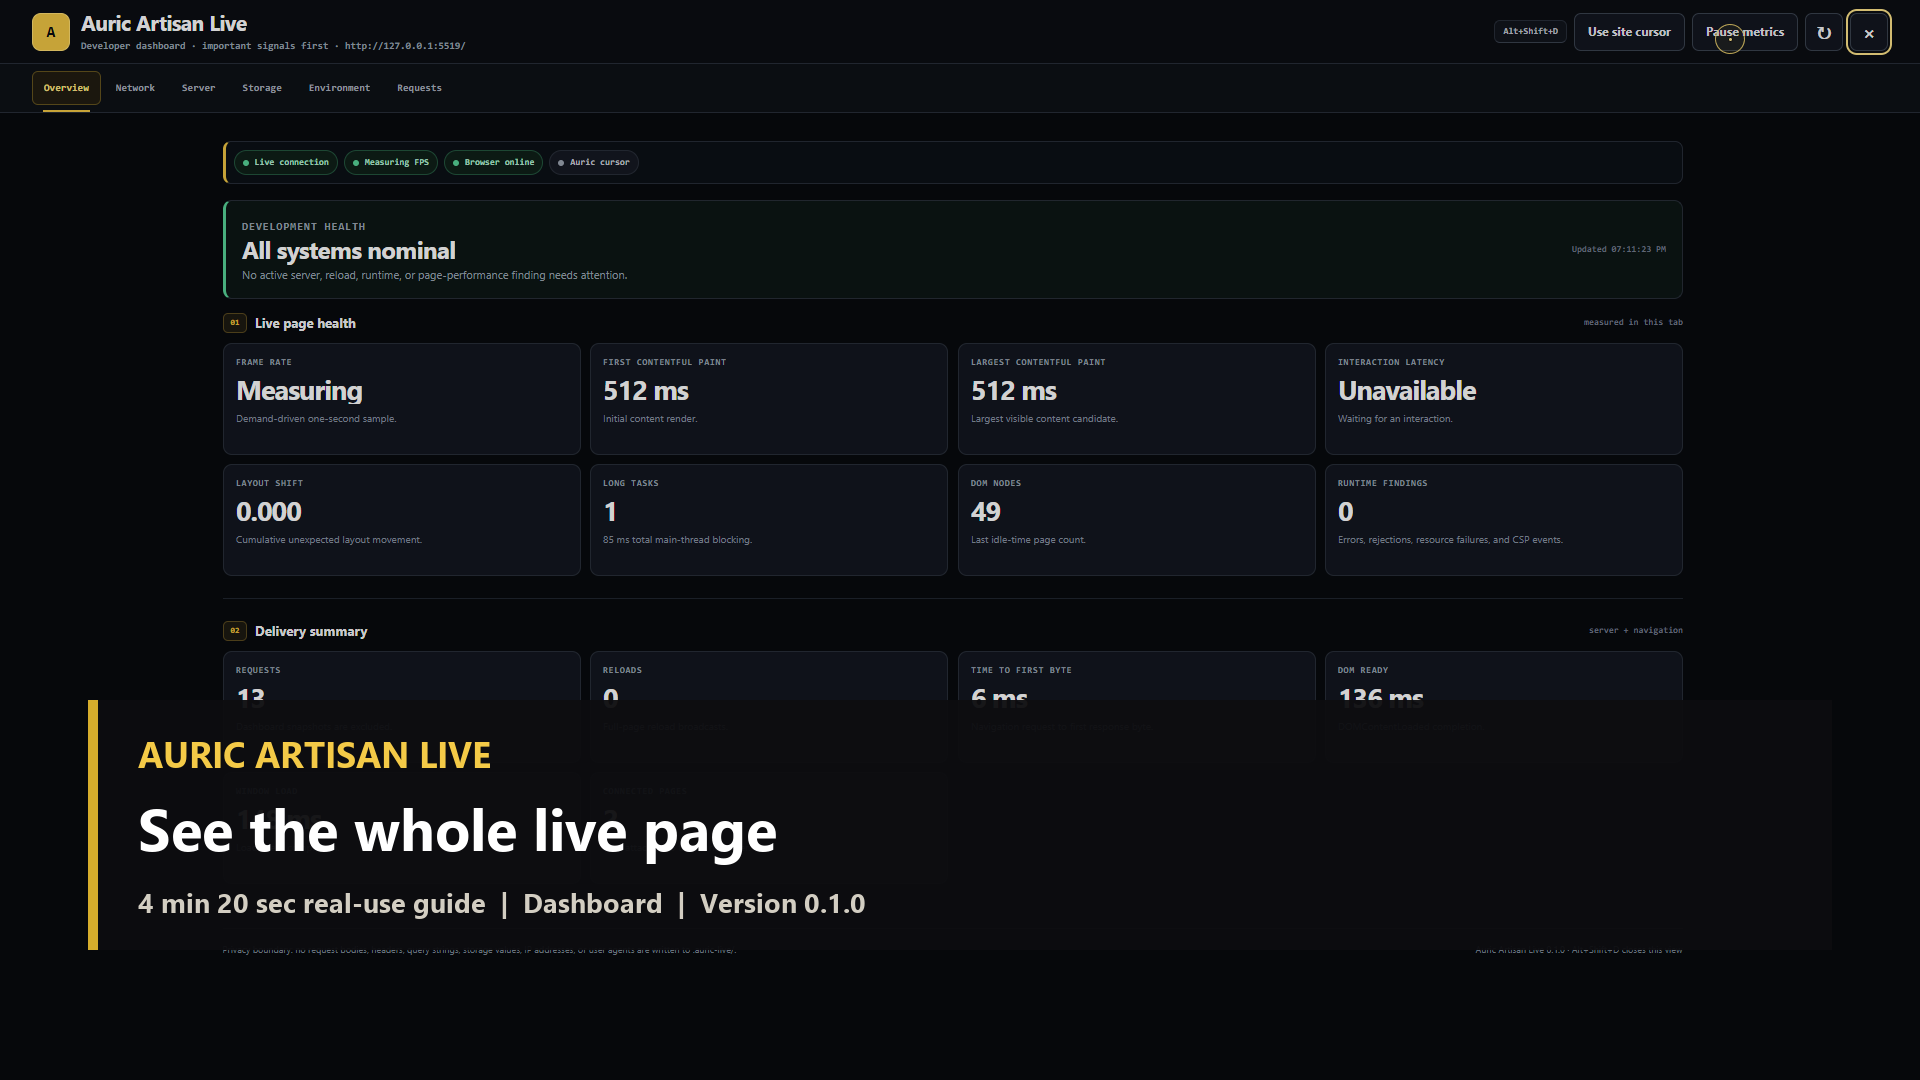Click the '02' Delivery summary badge
Viewport: 1920px width, 1080px height.
[x=235, y=631]
